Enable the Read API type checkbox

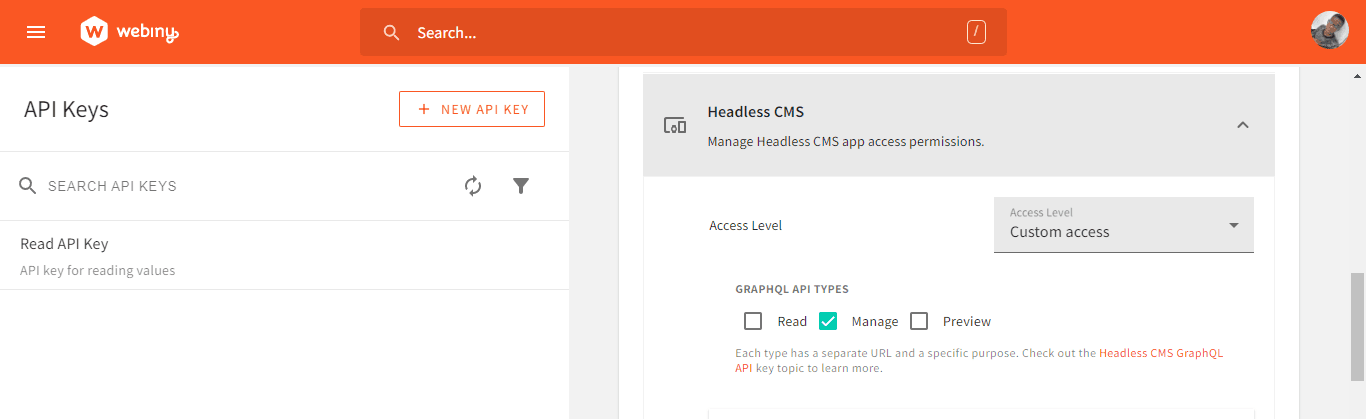(753, 321)
